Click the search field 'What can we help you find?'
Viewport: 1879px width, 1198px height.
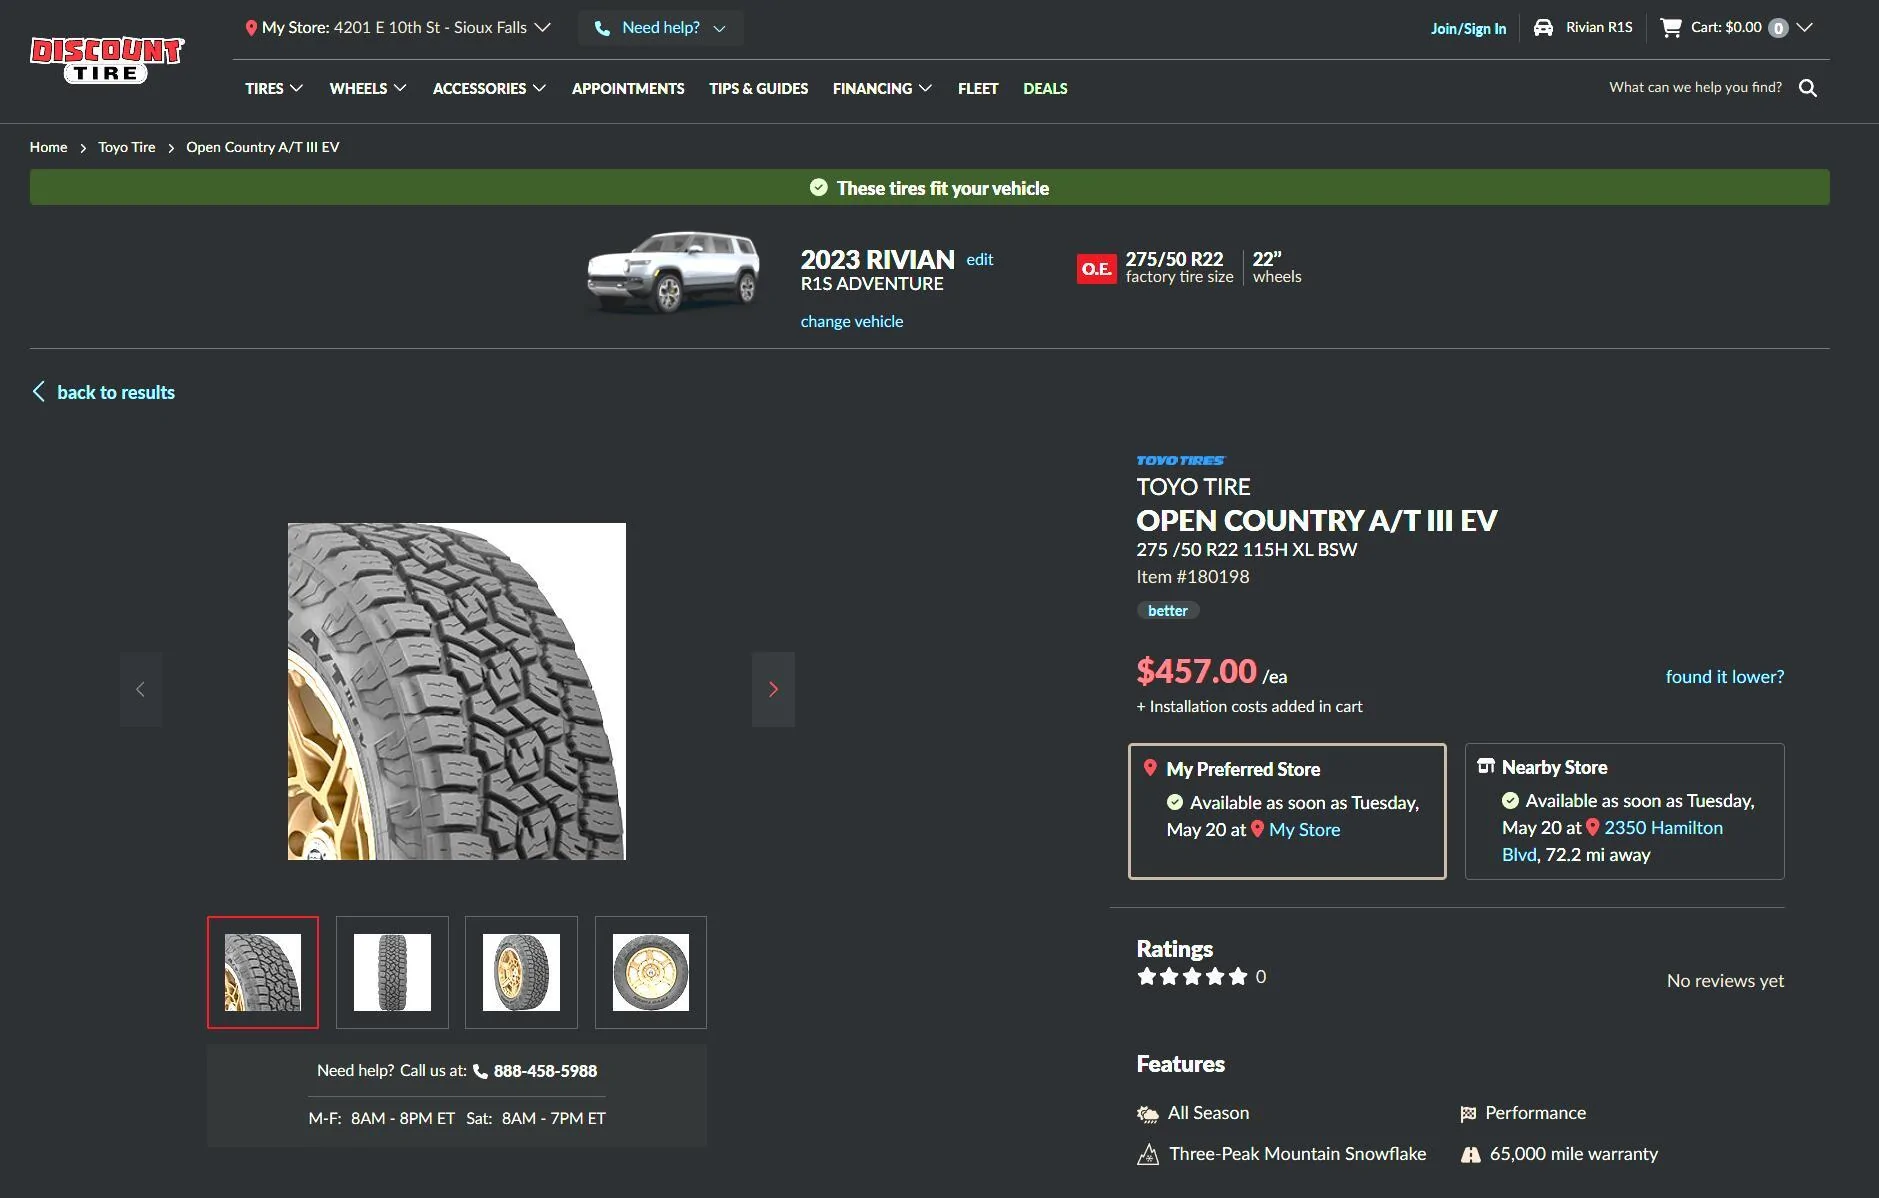(1695, 87)
